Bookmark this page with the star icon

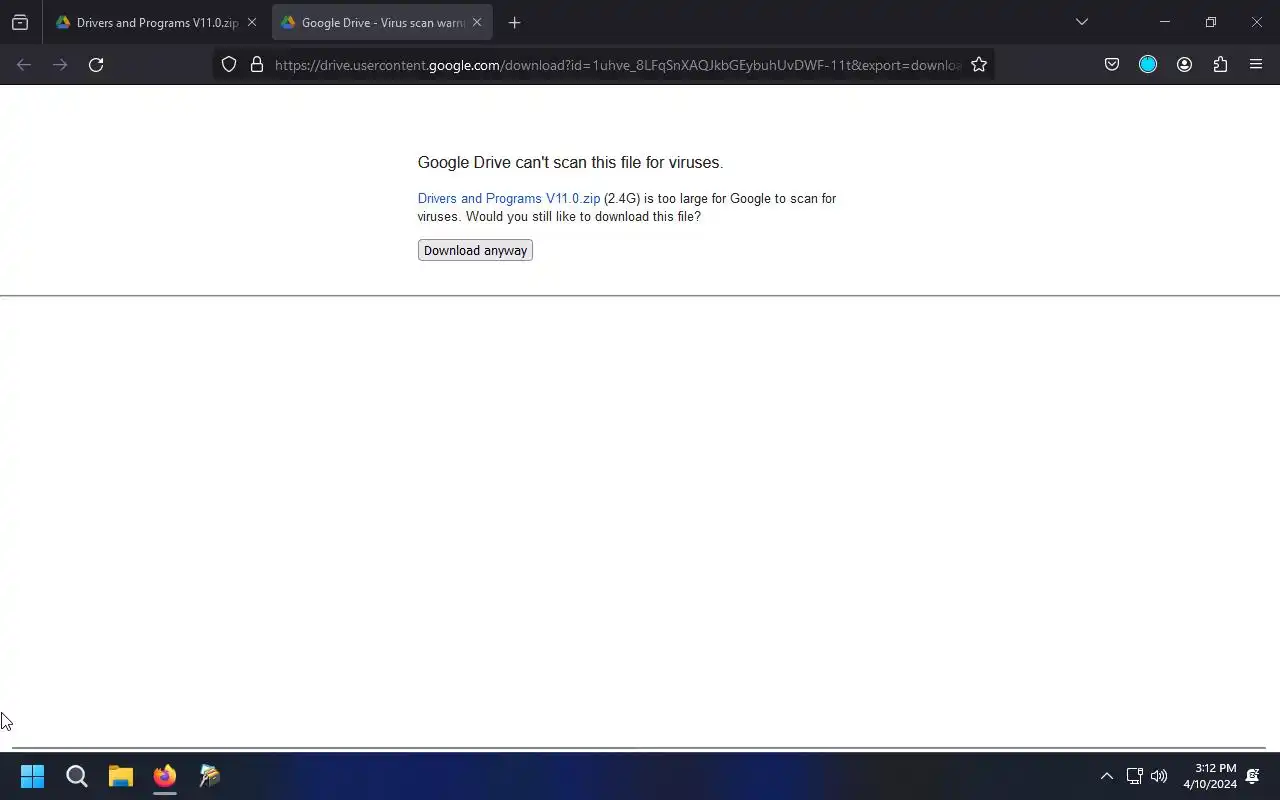(979, 65)
